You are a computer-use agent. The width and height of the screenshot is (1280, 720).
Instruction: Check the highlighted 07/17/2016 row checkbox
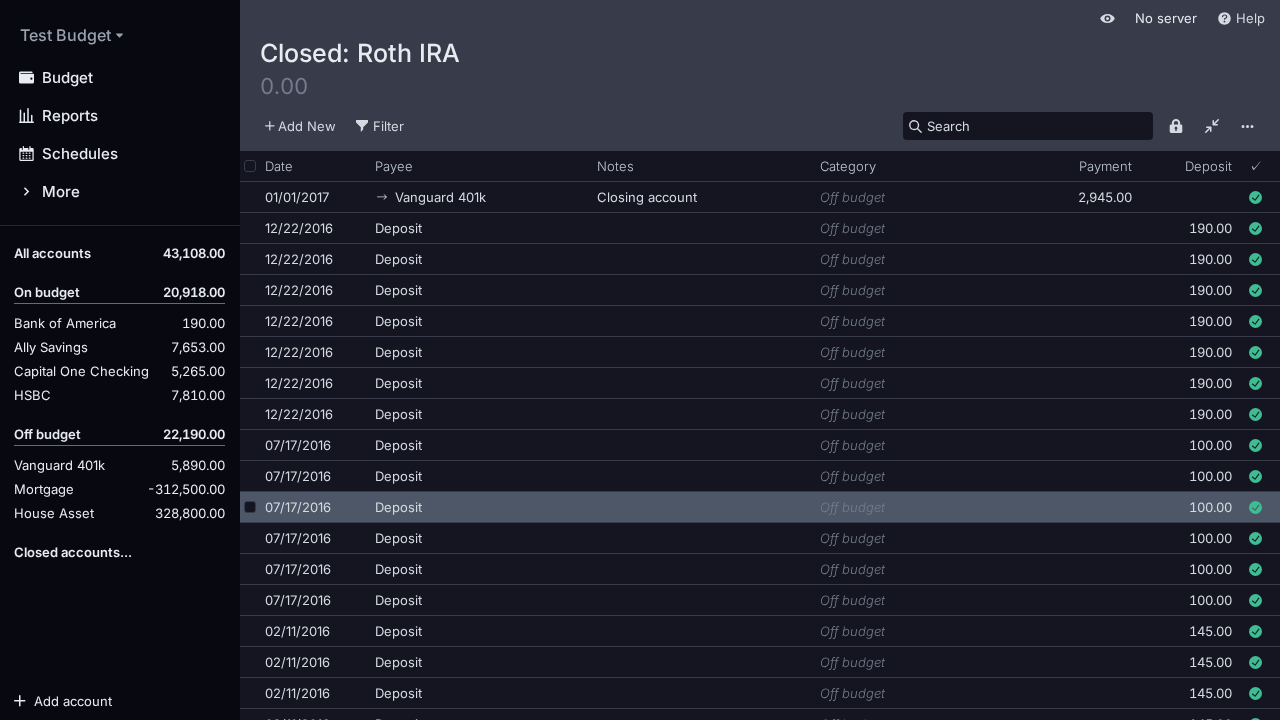coord(250,507)
